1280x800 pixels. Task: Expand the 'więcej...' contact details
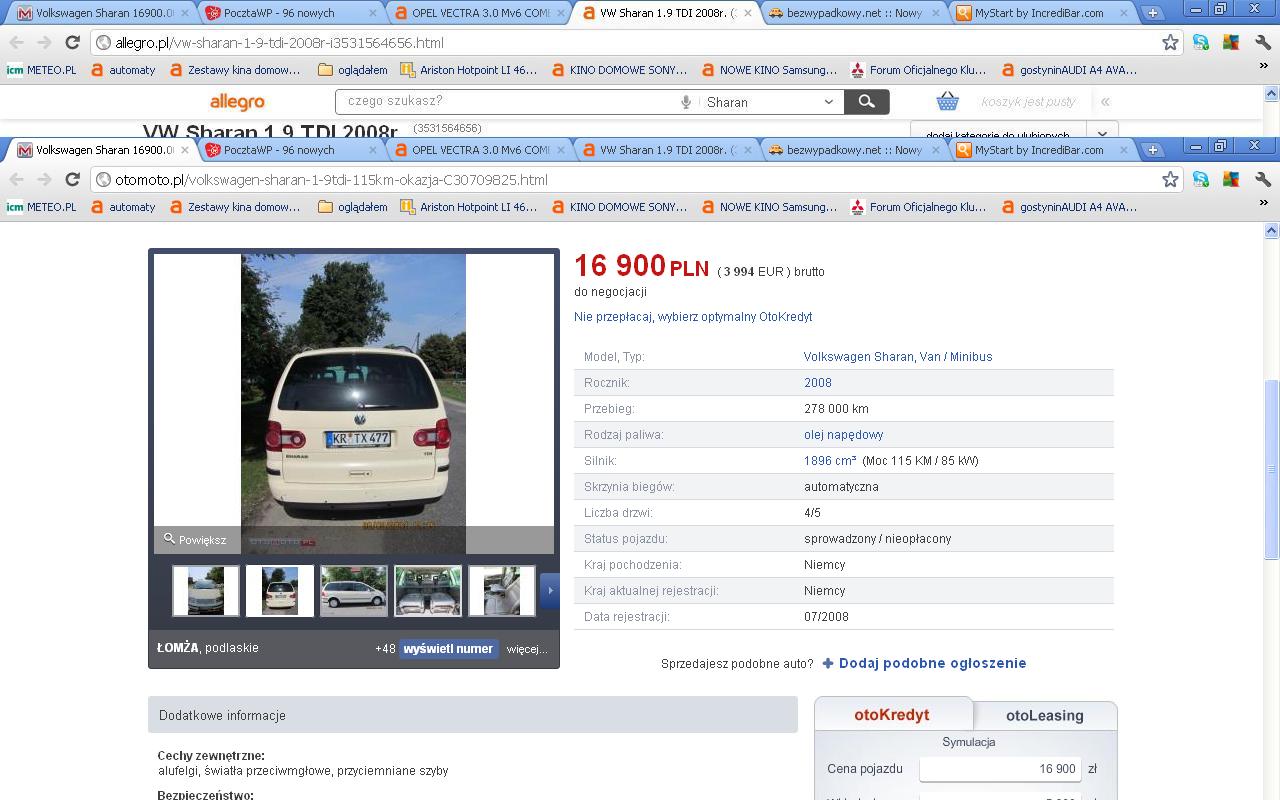[x=527, y=649]
